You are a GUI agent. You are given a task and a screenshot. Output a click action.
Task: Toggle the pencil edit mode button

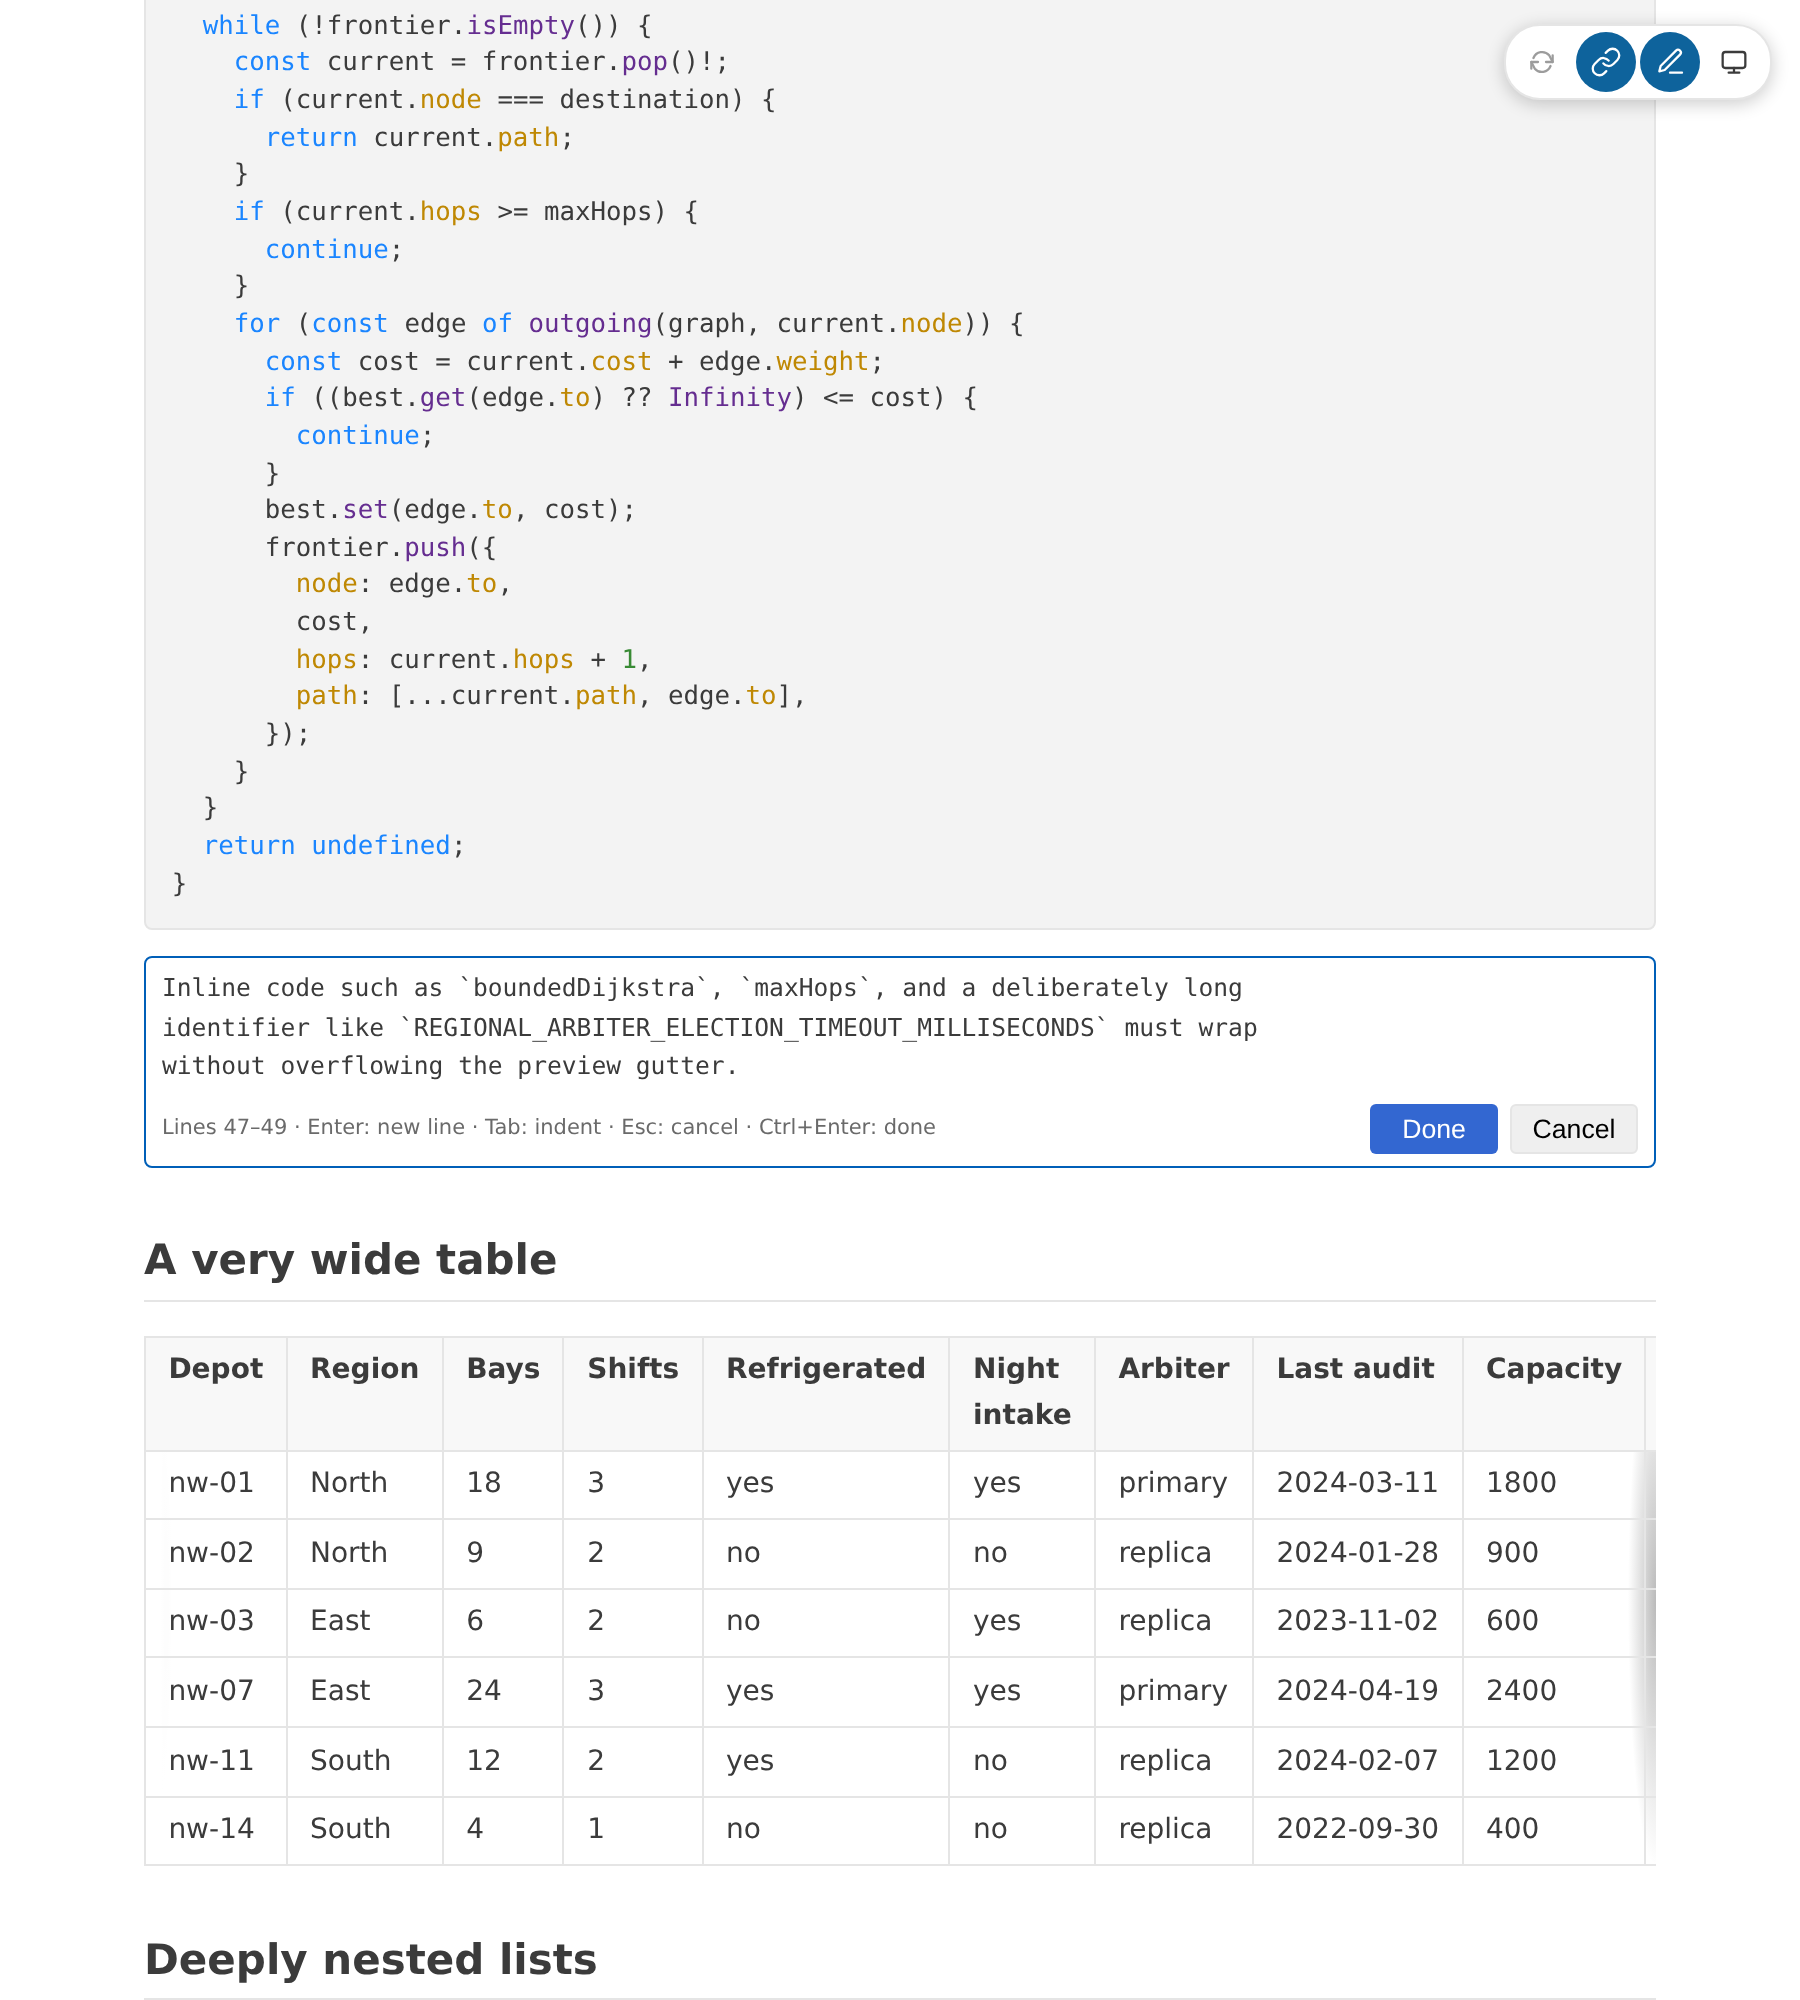tap(1669, 62)
